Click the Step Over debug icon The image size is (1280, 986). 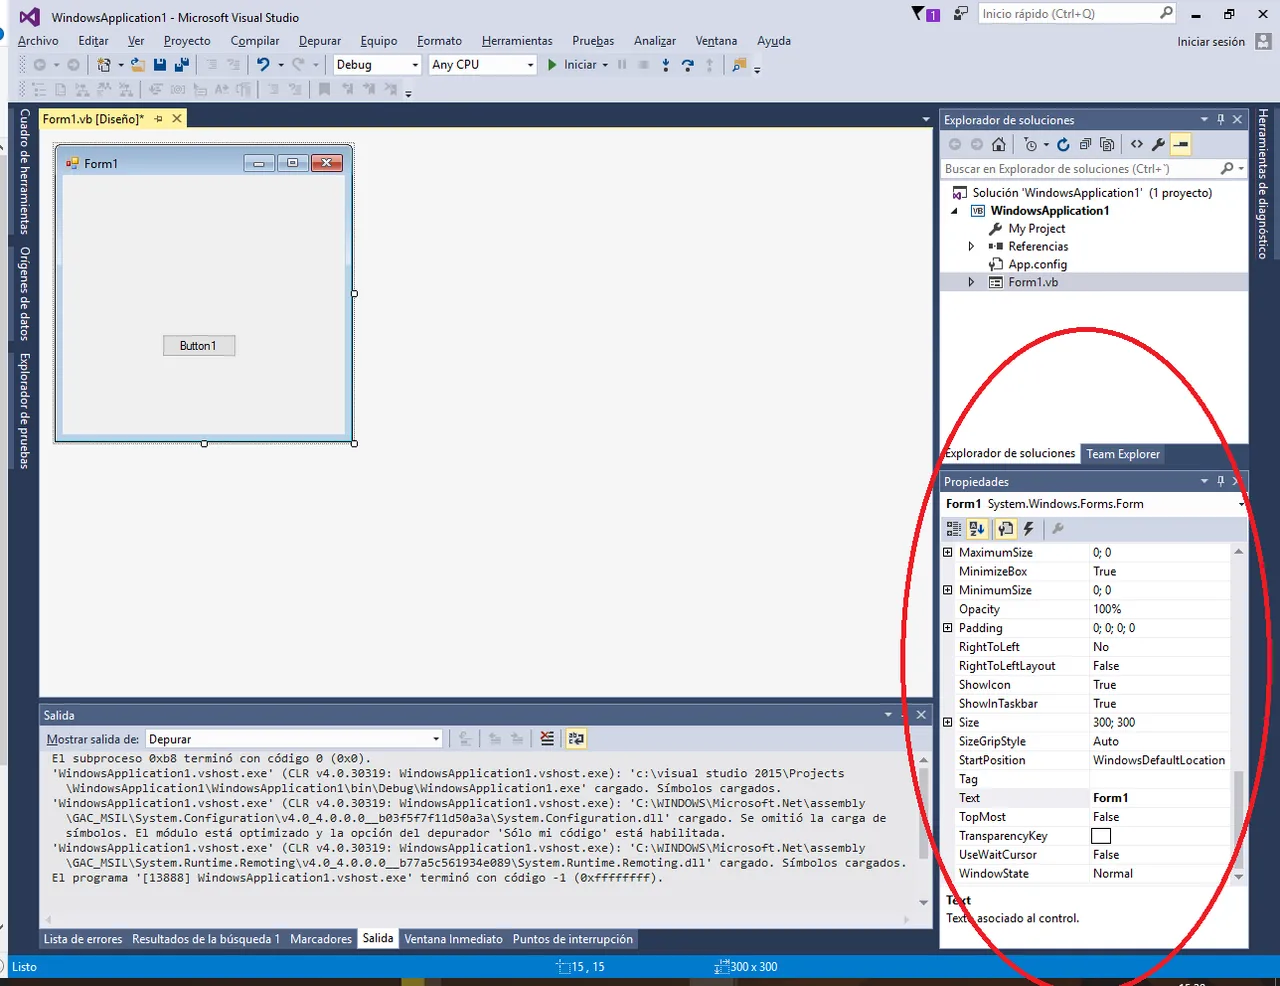688,65
